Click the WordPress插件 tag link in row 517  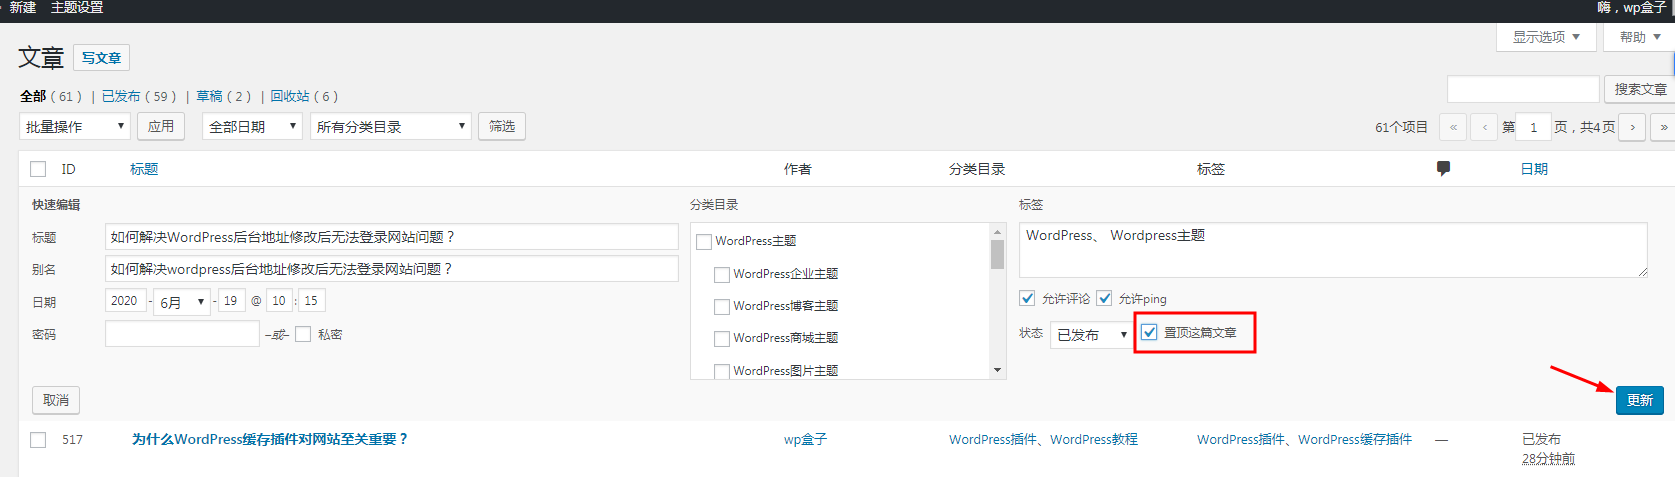tap(1241, 439)
